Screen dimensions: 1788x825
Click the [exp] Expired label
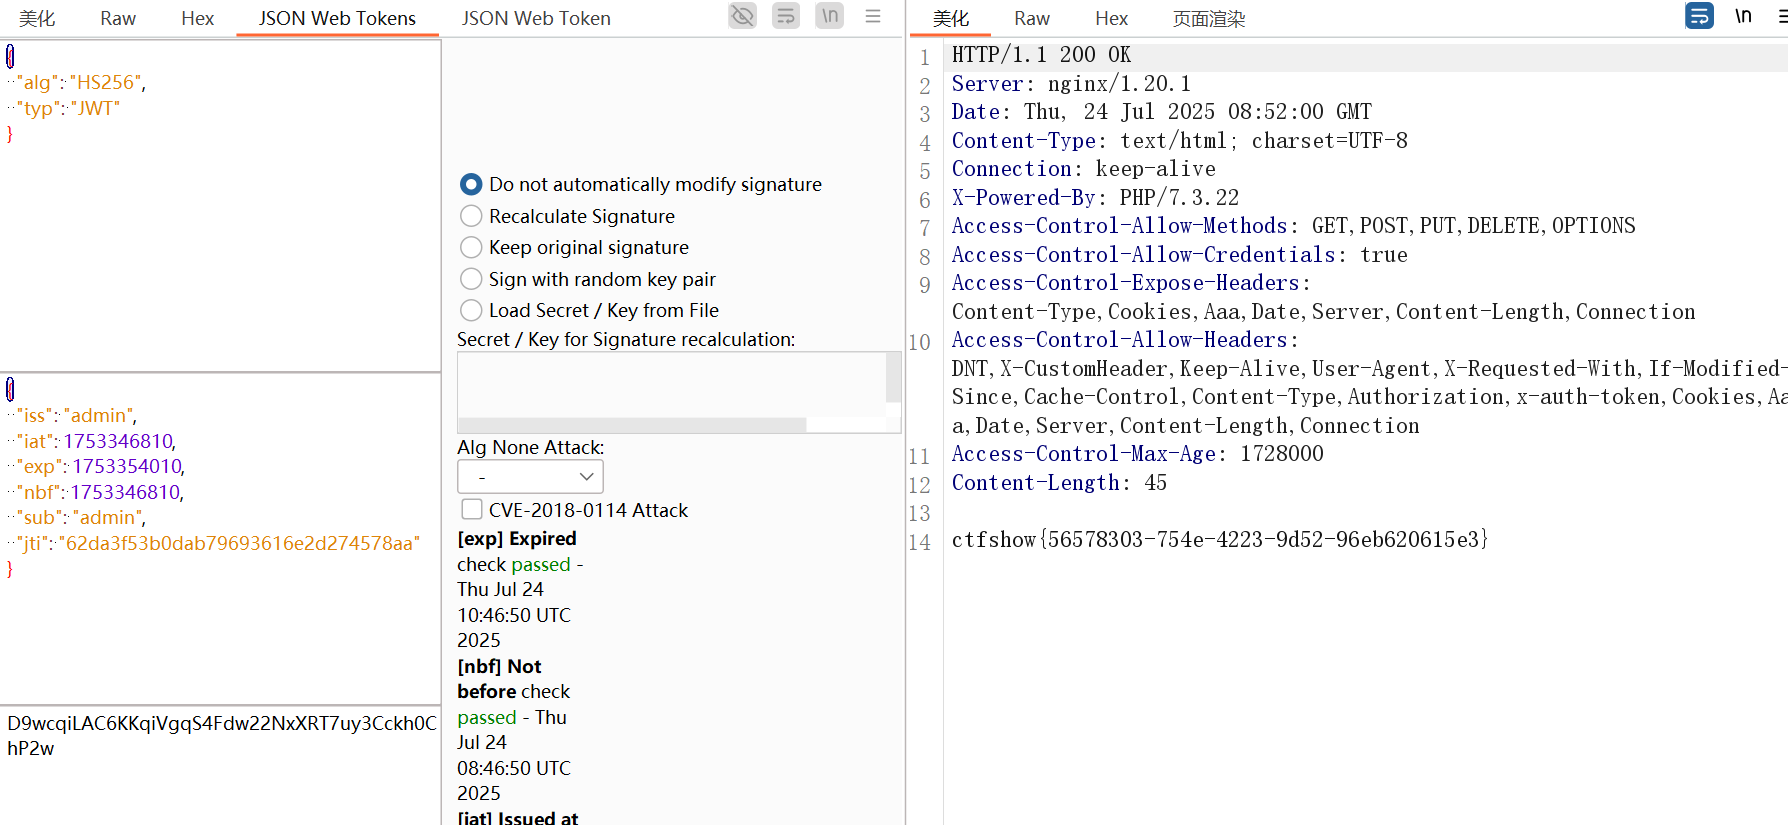(517, 539)
